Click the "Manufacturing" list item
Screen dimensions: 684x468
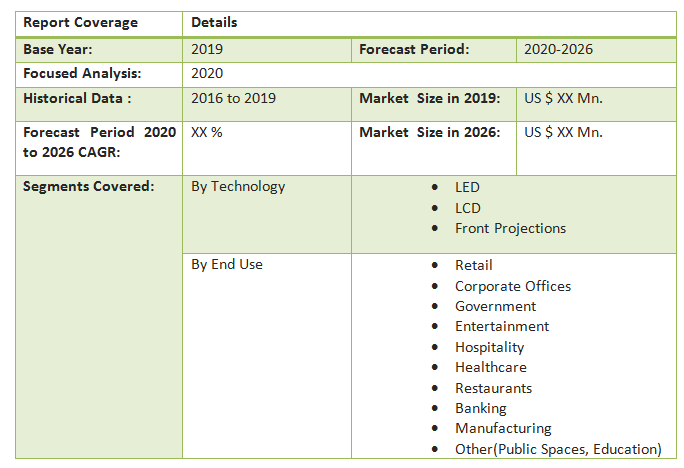[503, 429]
